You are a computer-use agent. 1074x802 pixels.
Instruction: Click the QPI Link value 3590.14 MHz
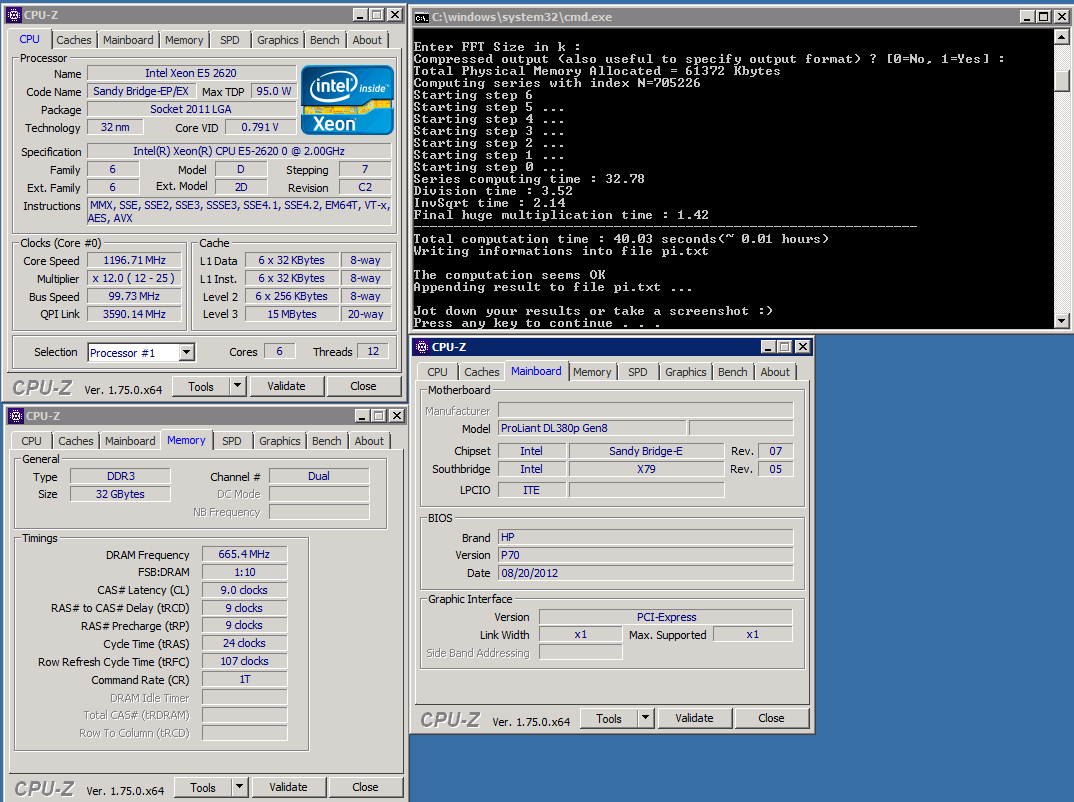coord(135,314)
